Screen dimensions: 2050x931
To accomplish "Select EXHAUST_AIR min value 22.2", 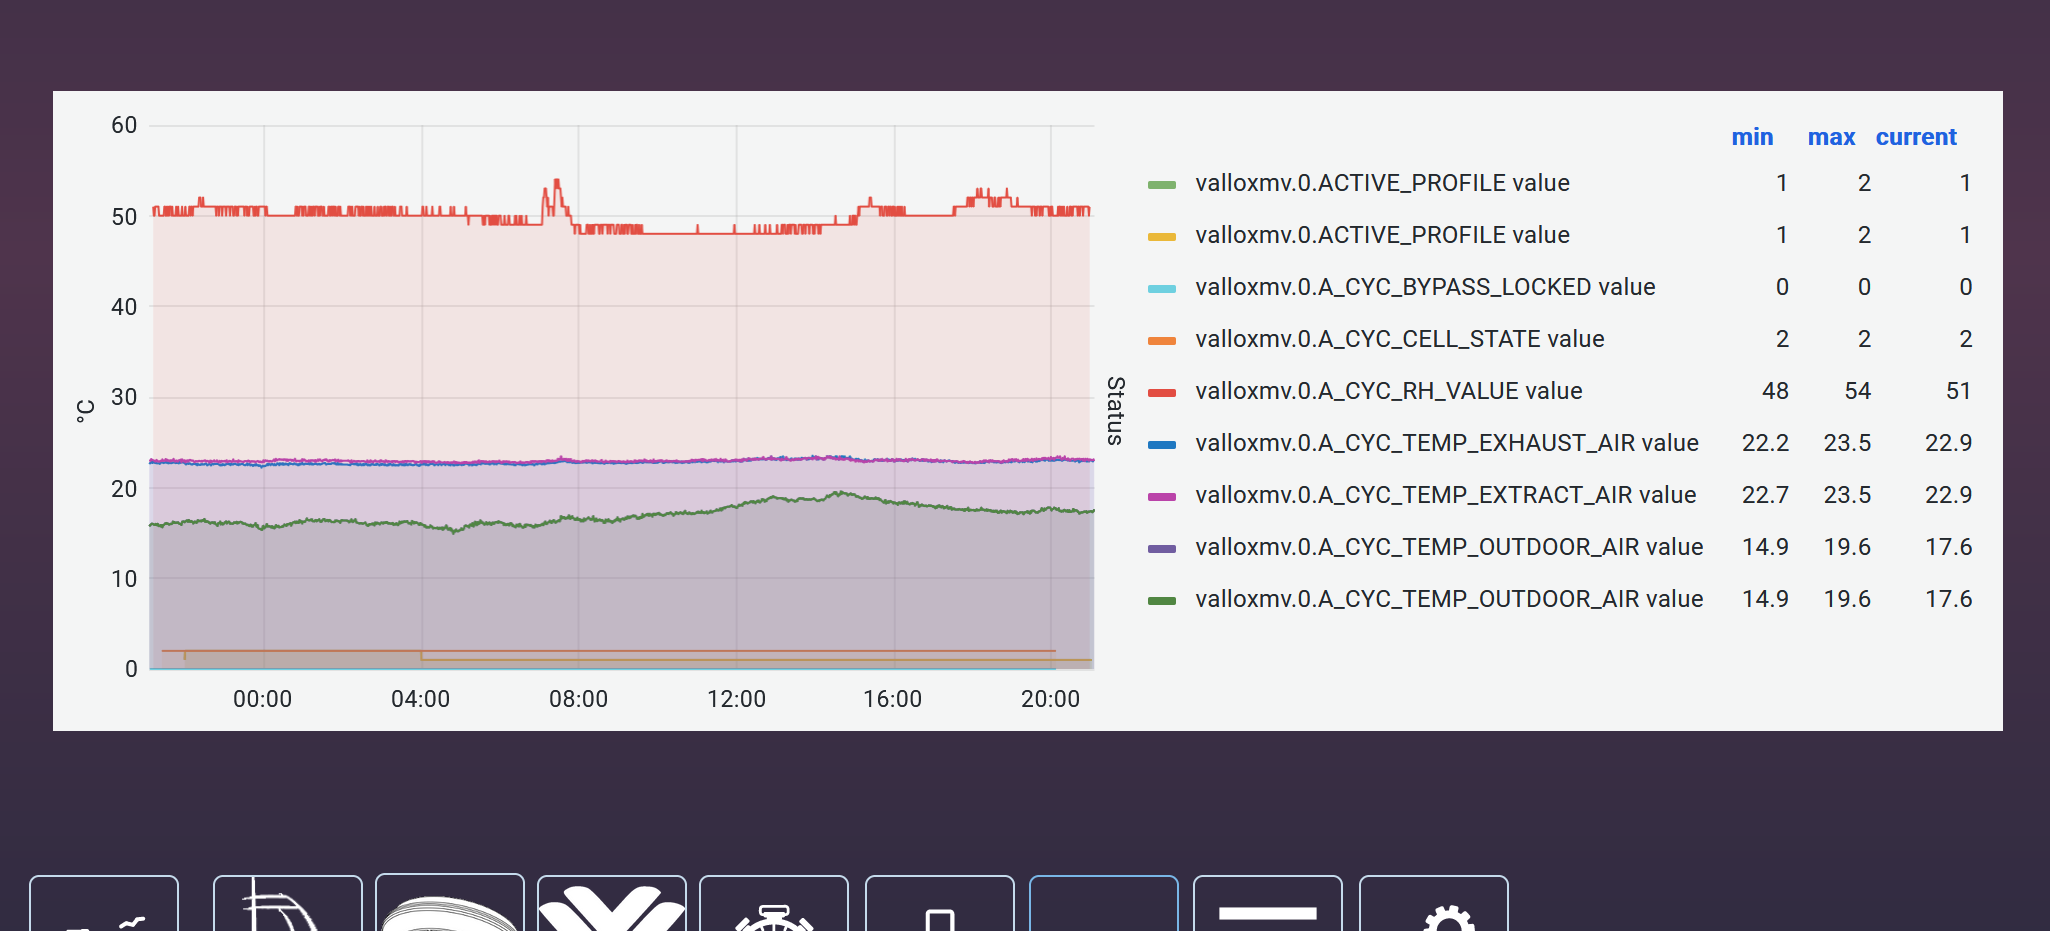I will (1765, 443).
